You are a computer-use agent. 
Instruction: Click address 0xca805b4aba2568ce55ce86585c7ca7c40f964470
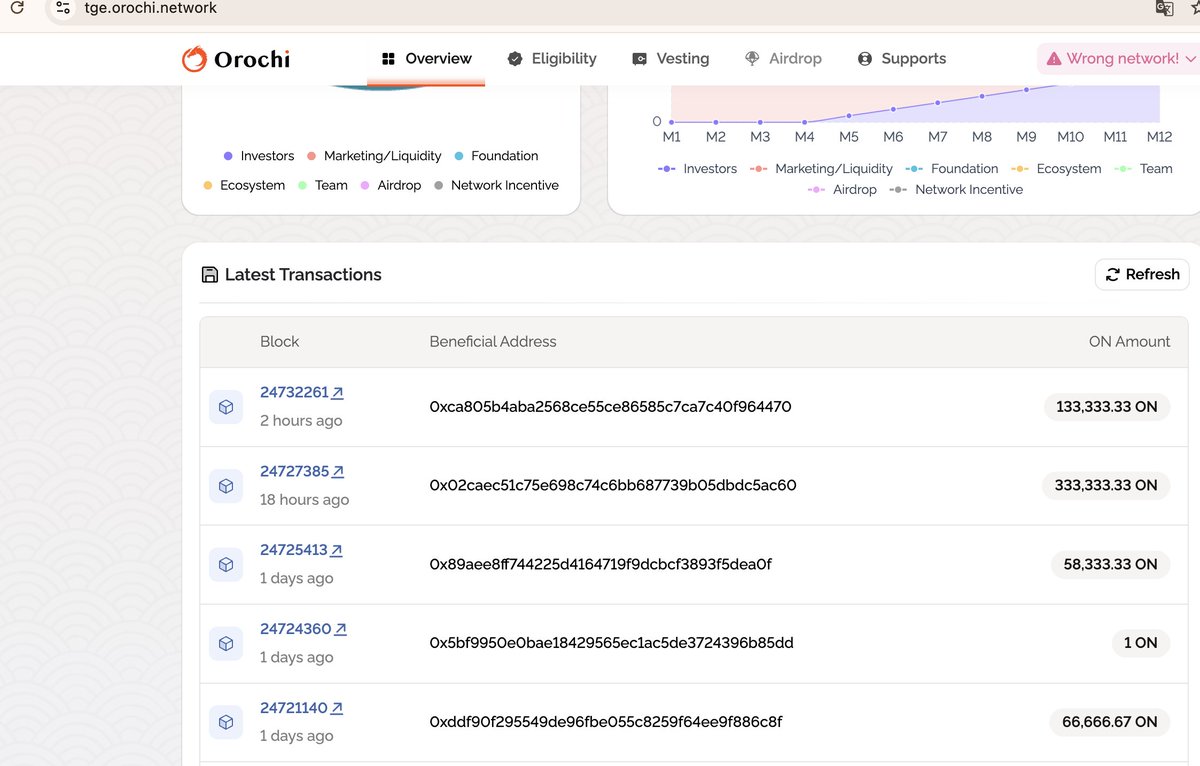tap(610, 407)
